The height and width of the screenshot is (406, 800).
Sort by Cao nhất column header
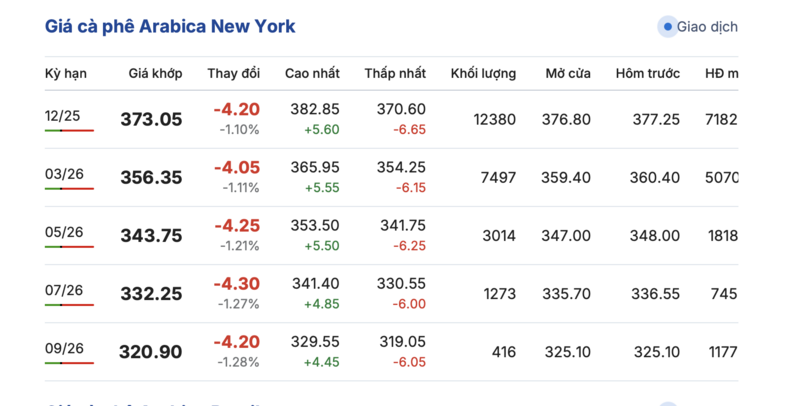point(312,73)
